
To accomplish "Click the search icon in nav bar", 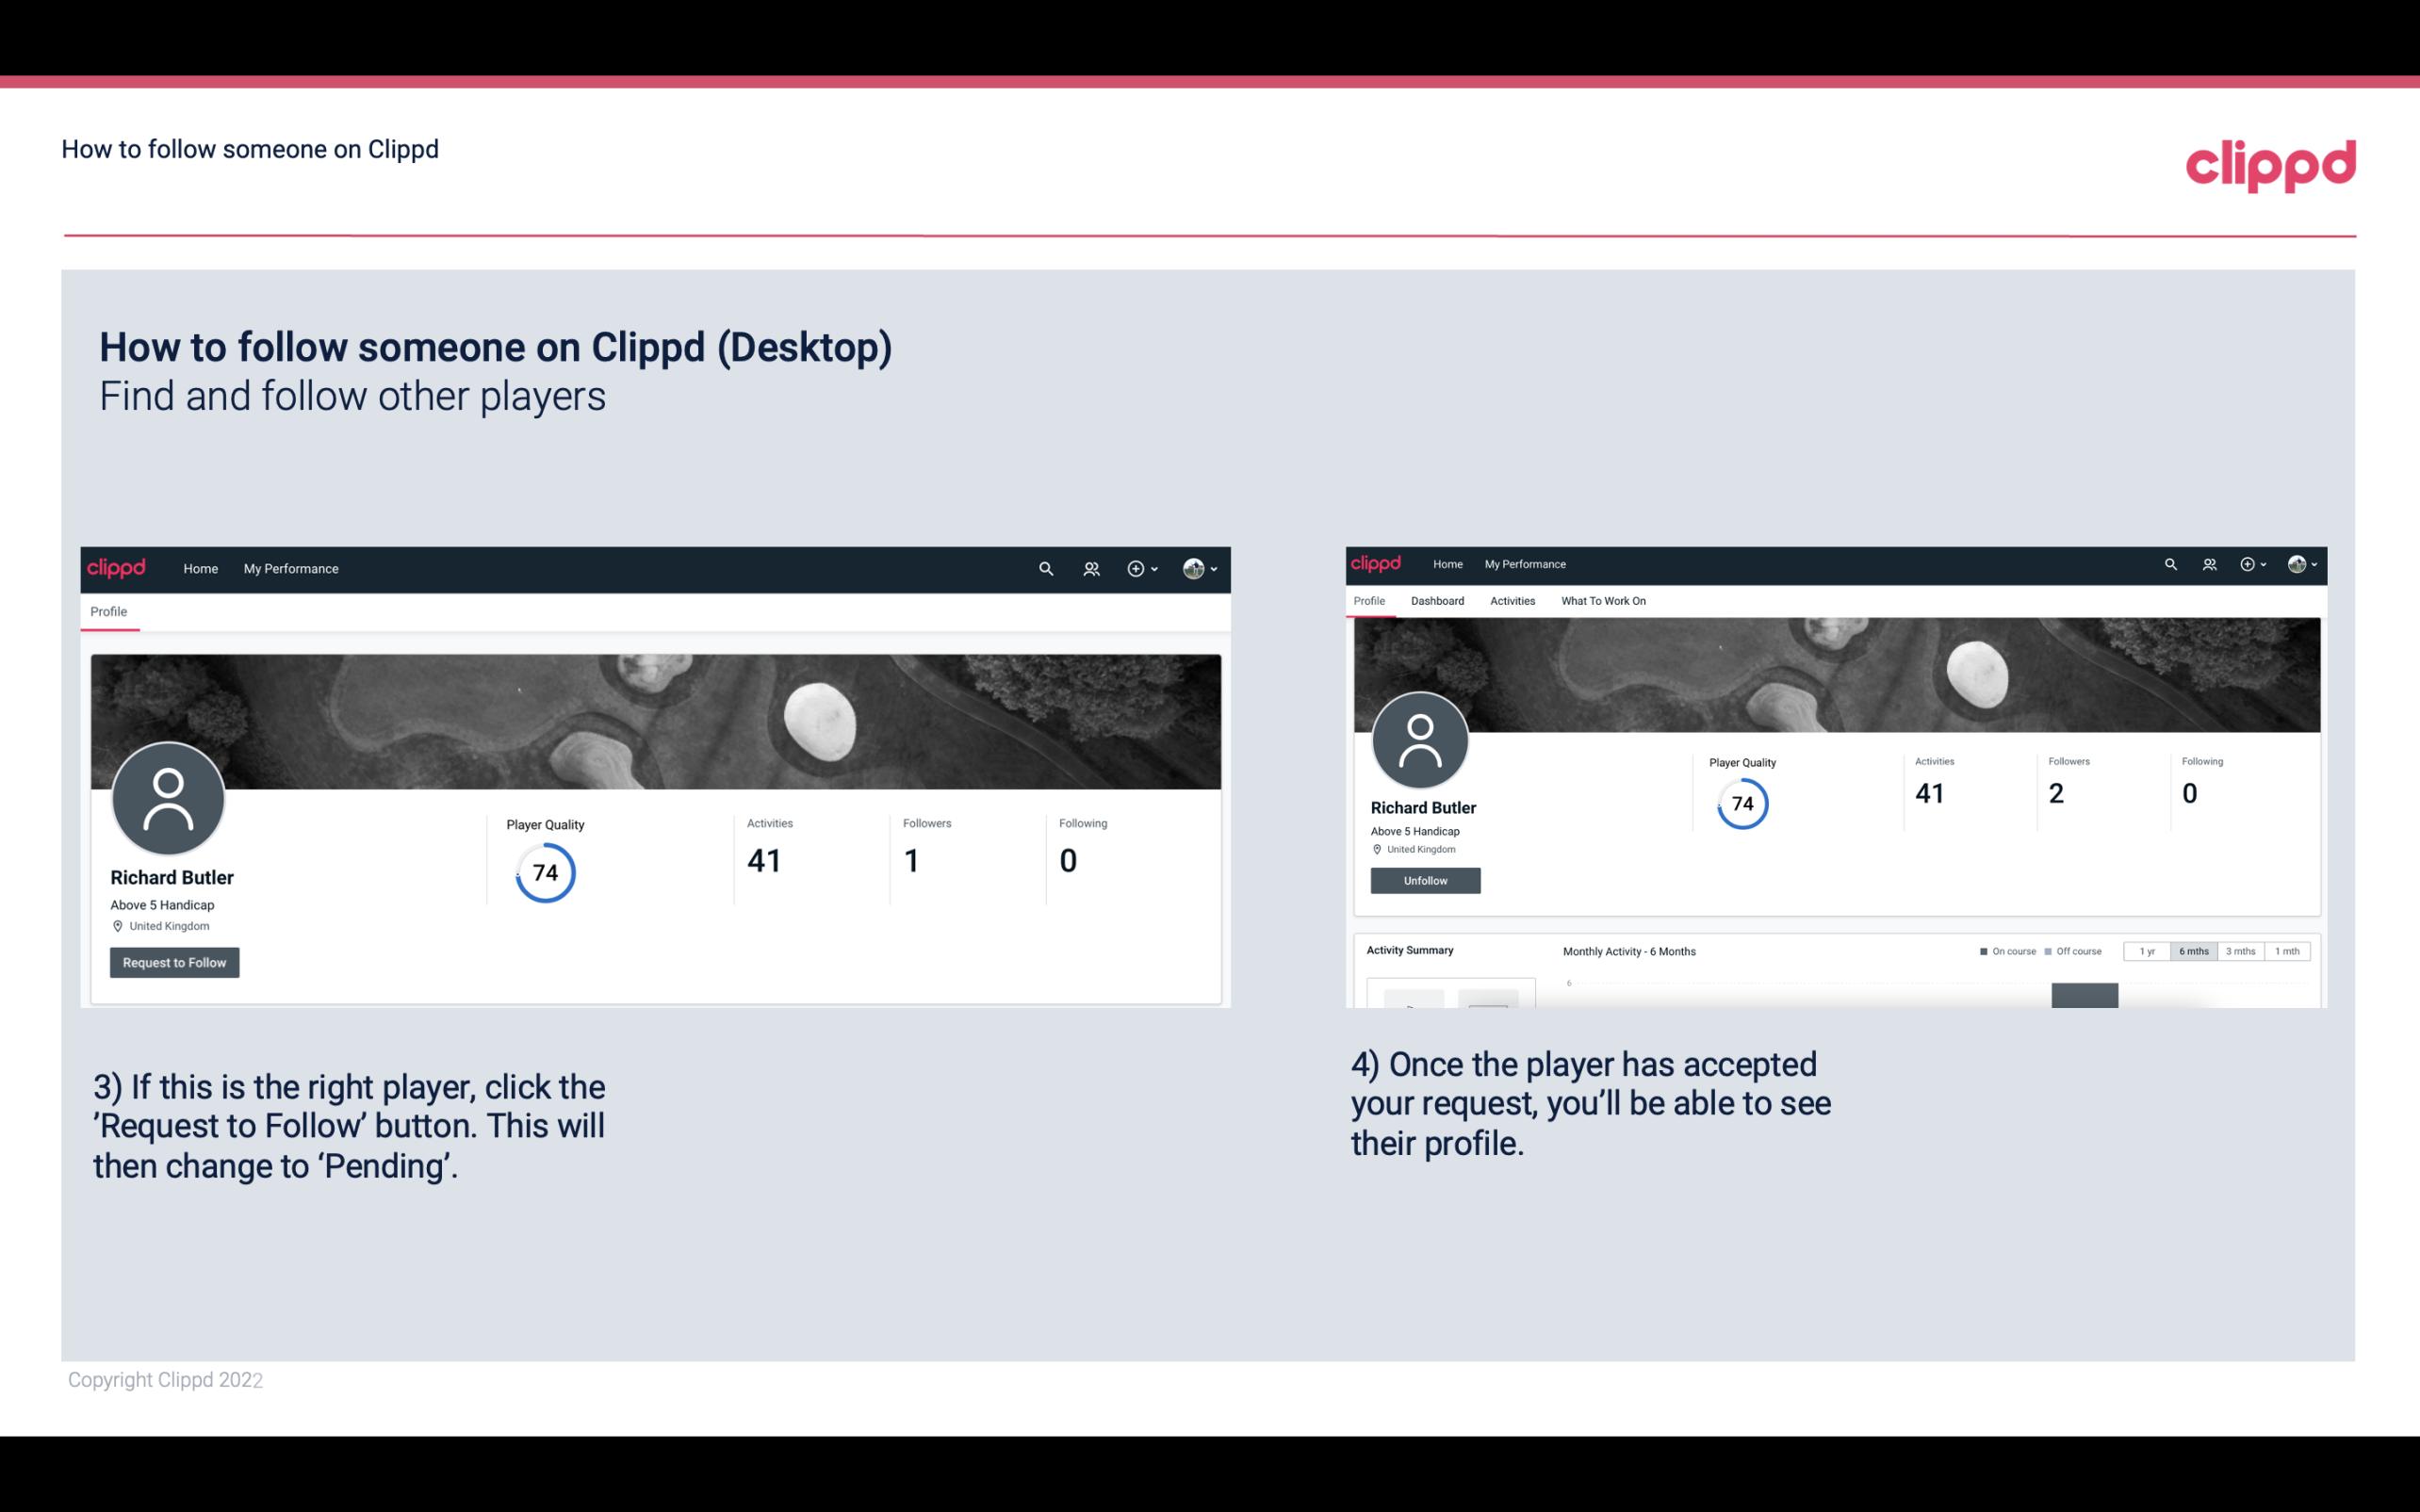I will 1045,568.
